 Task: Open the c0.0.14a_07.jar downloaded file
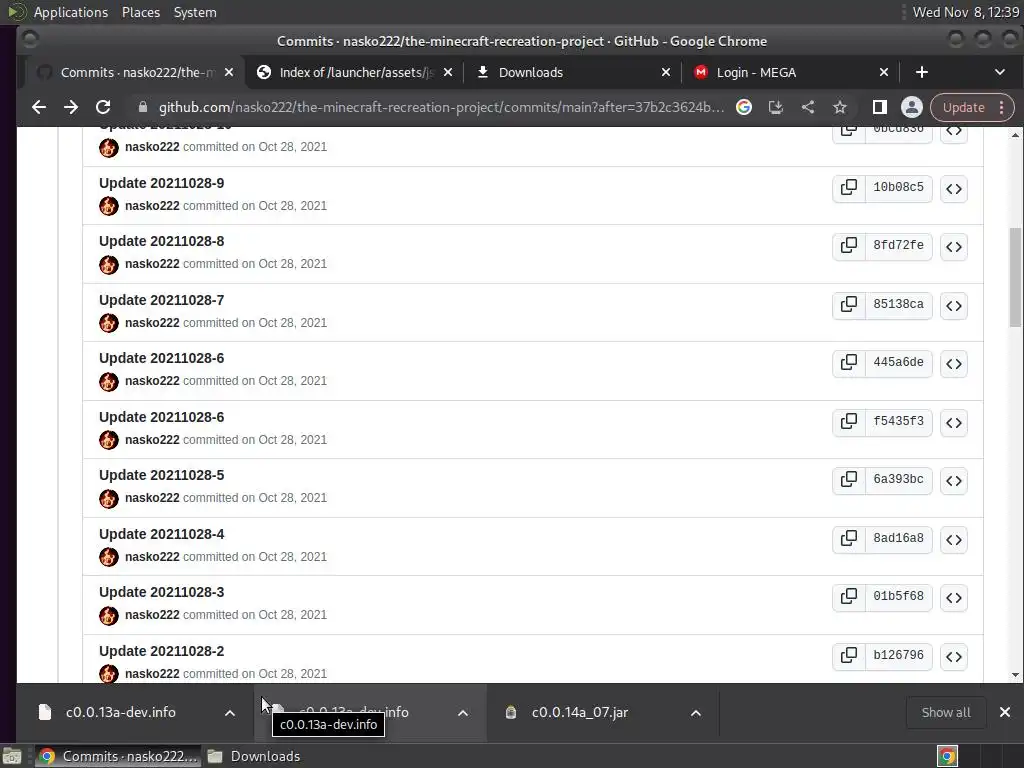(579, 712)
